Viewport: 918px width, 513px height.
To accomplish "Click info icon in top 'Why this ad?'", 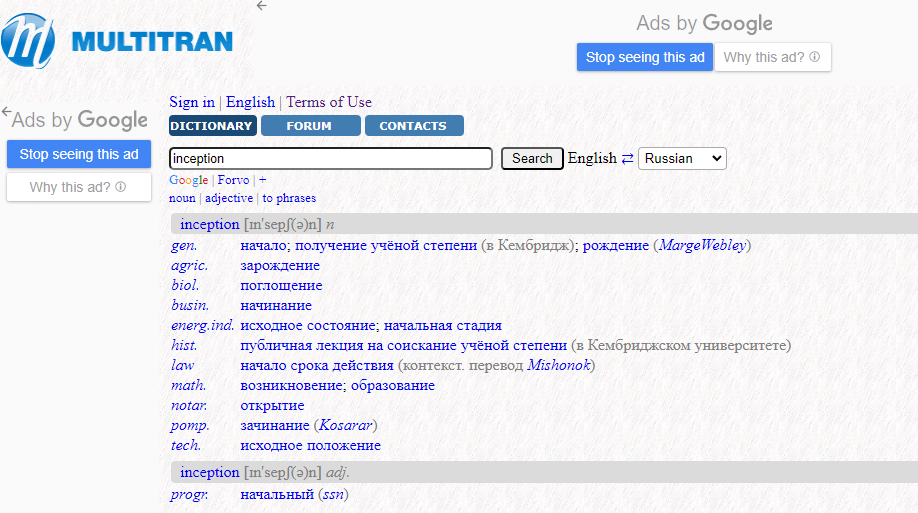I will 815,58.
